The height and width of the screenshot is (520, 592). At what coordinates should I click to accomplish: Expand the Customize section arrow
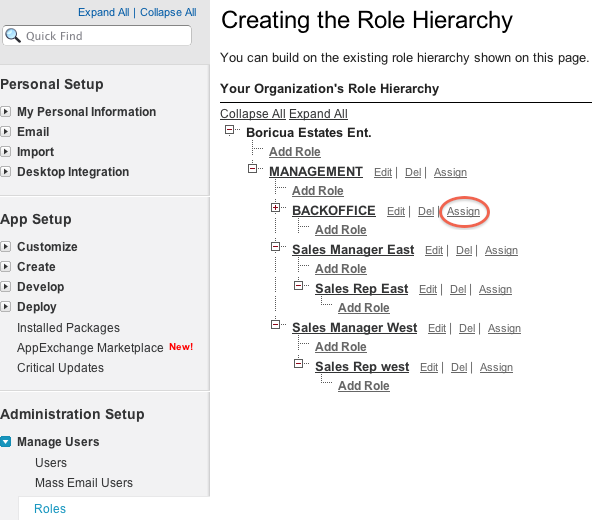pyautogui.click(x=5, y=247)
